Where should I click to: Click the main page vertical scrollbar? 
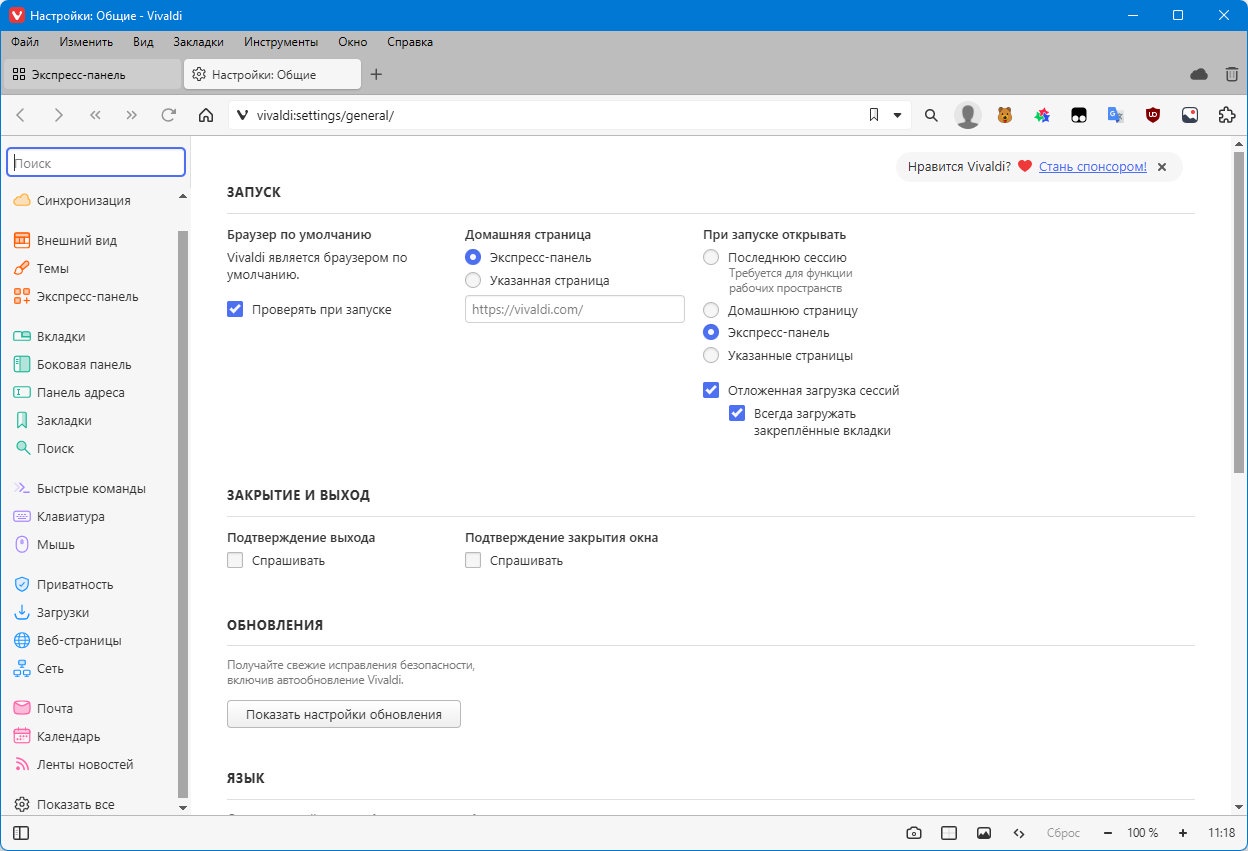[1239, 313]
